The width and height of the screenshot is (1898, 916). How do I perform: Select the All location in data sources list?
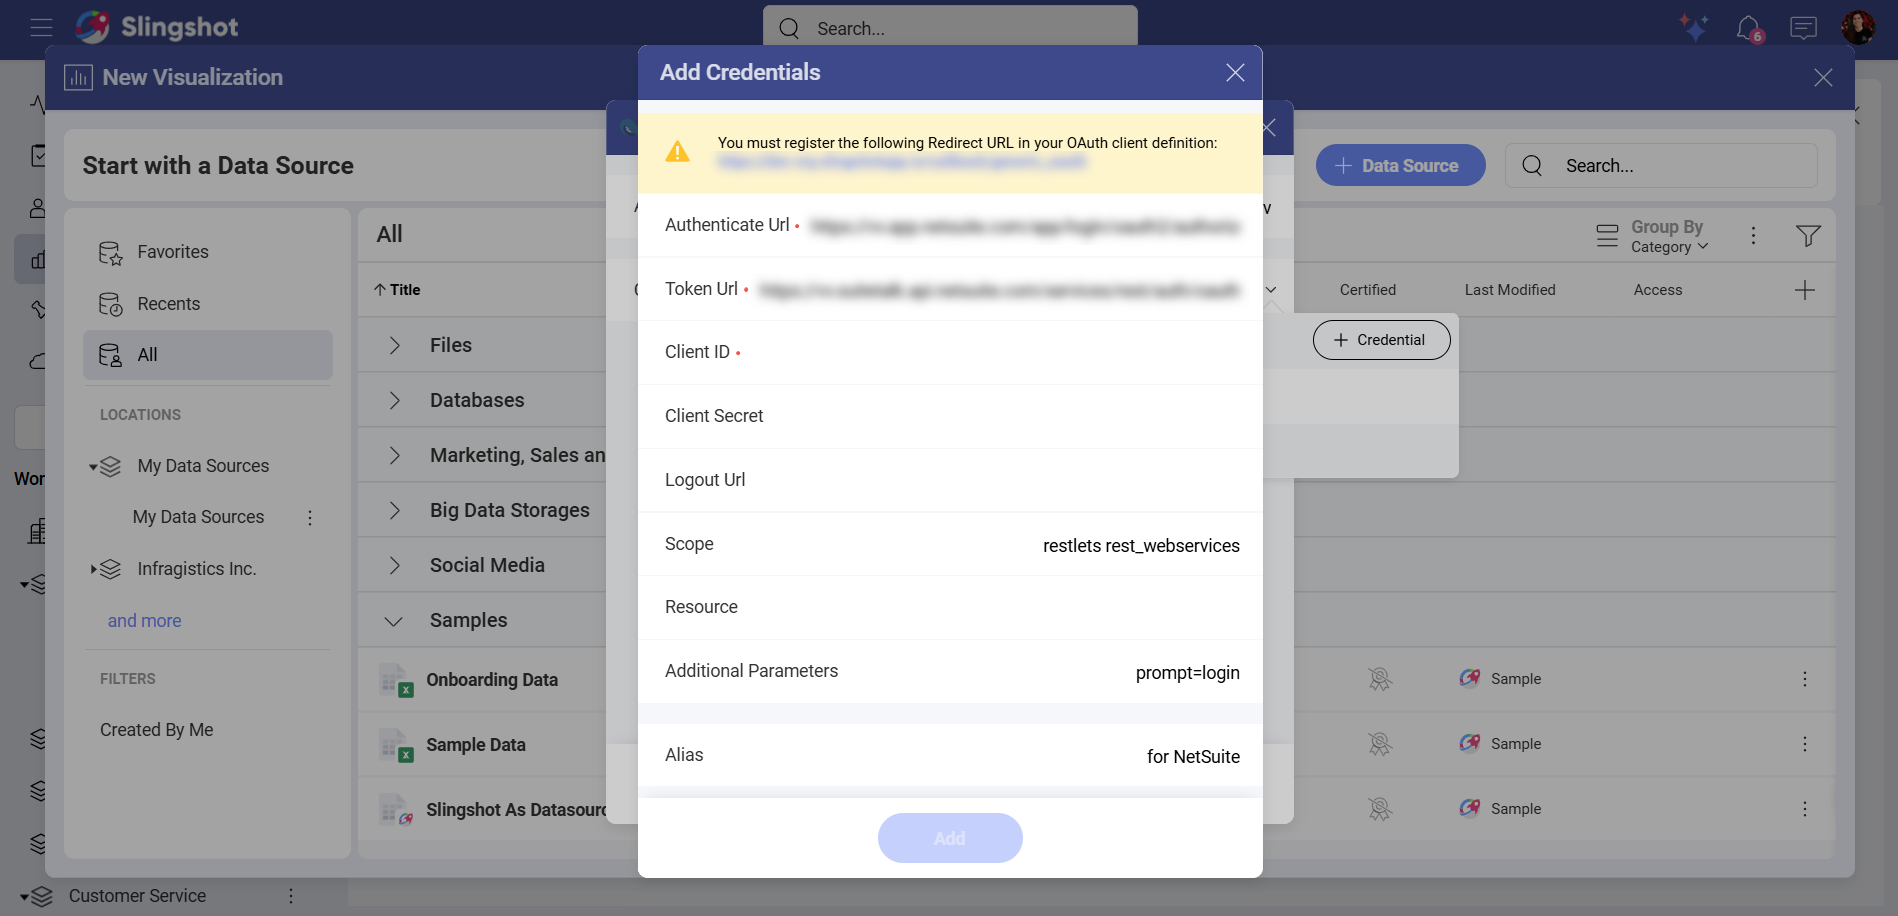tap(147, 354)
